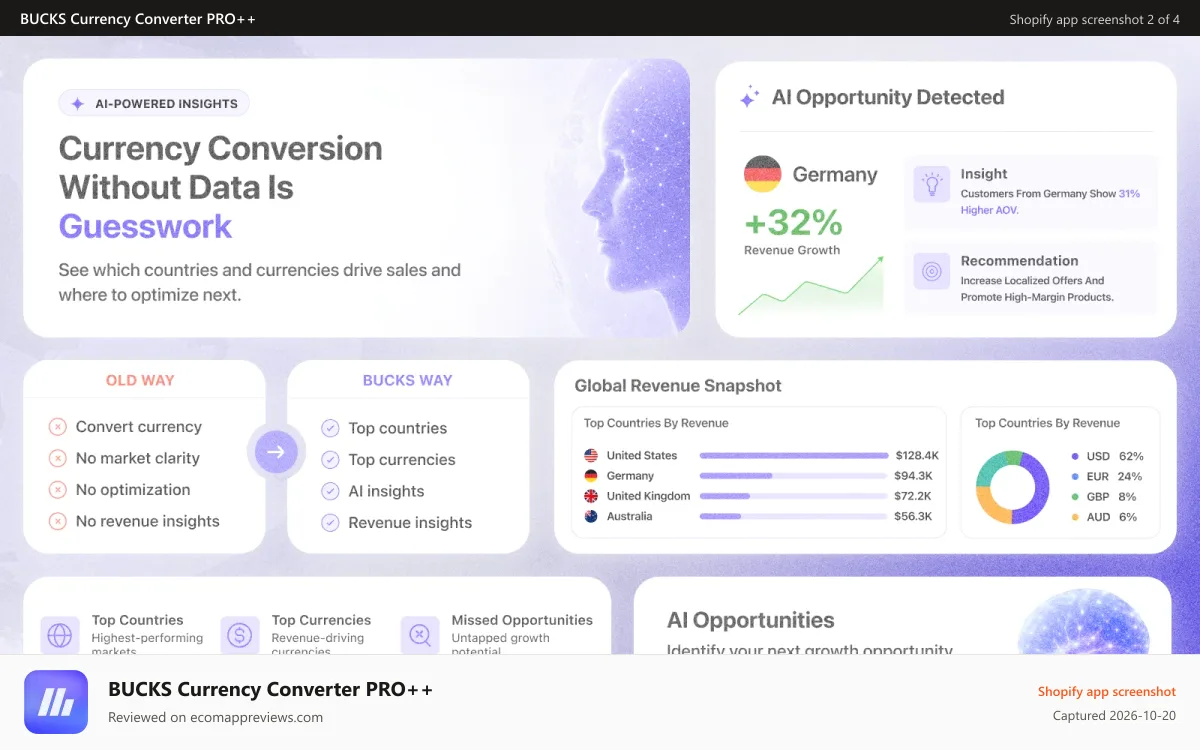Click 'Revenue Growth' label under +32%
Viewport: 1200px width, 750px height.
point(792,250)
